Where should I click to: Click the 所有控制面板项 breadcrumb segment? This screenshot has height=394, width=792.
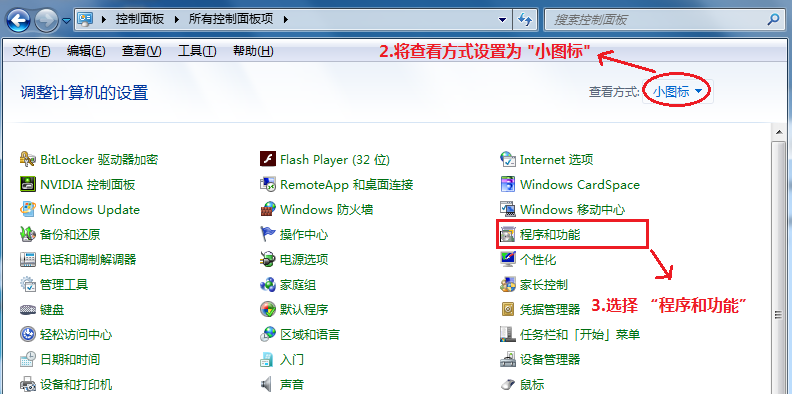pos(231,20)
